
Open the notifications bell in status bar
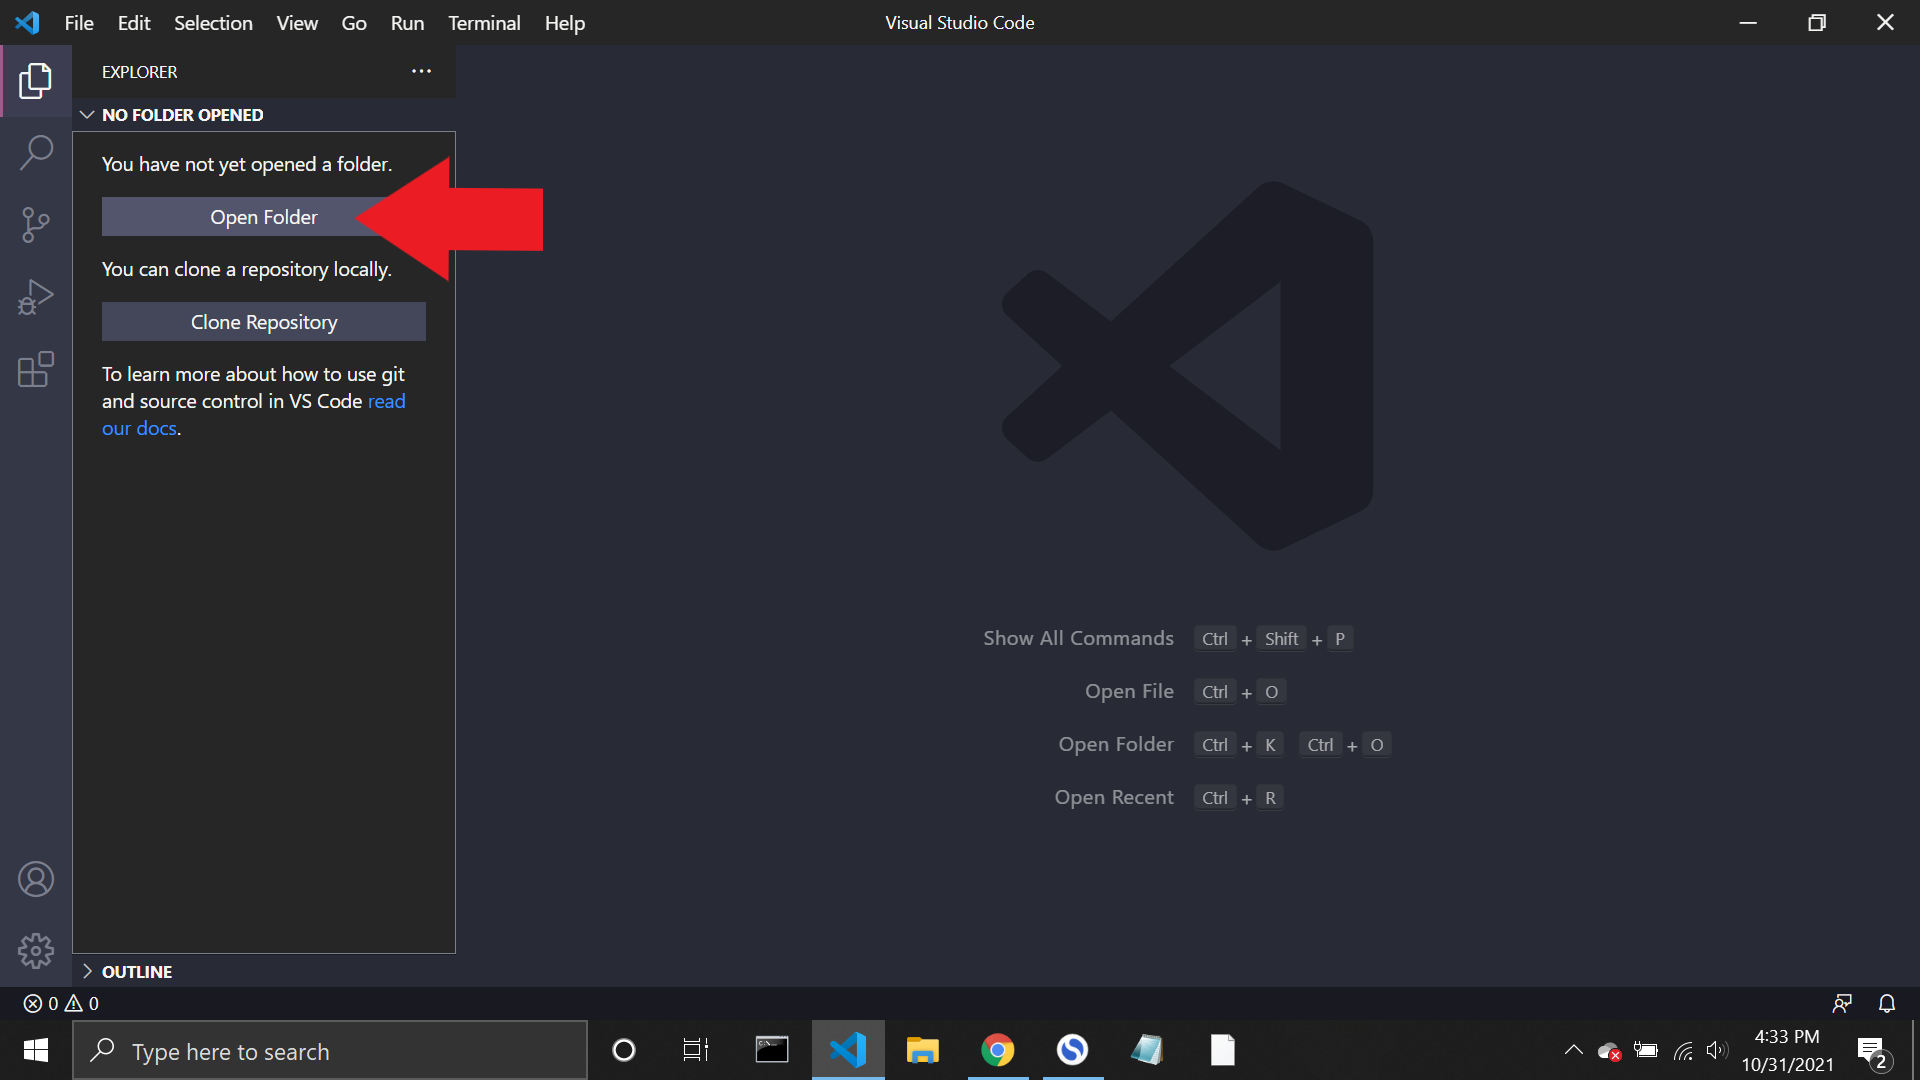1889,1003
